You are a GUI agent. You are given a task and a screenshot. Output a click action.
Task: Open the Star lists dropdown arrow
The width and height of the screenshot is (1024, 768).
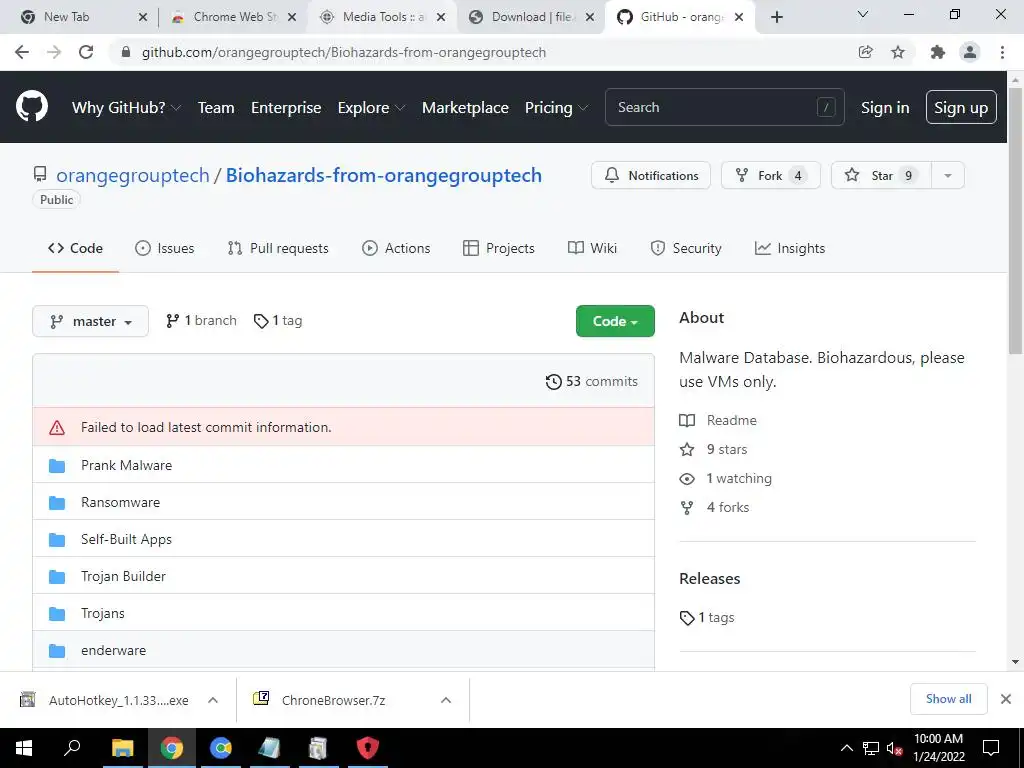click(948, 175)
